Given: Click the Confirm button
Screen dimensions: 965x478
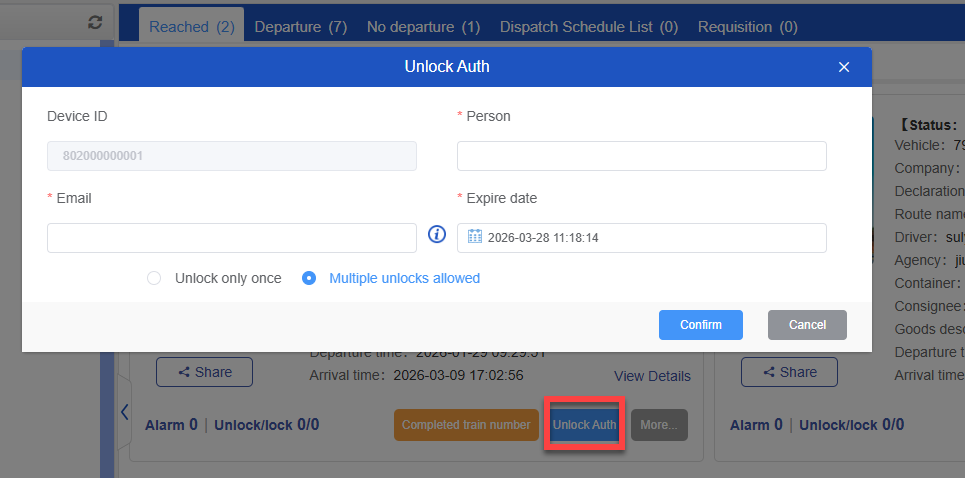Looking at the screenshot, I should 700,325.
